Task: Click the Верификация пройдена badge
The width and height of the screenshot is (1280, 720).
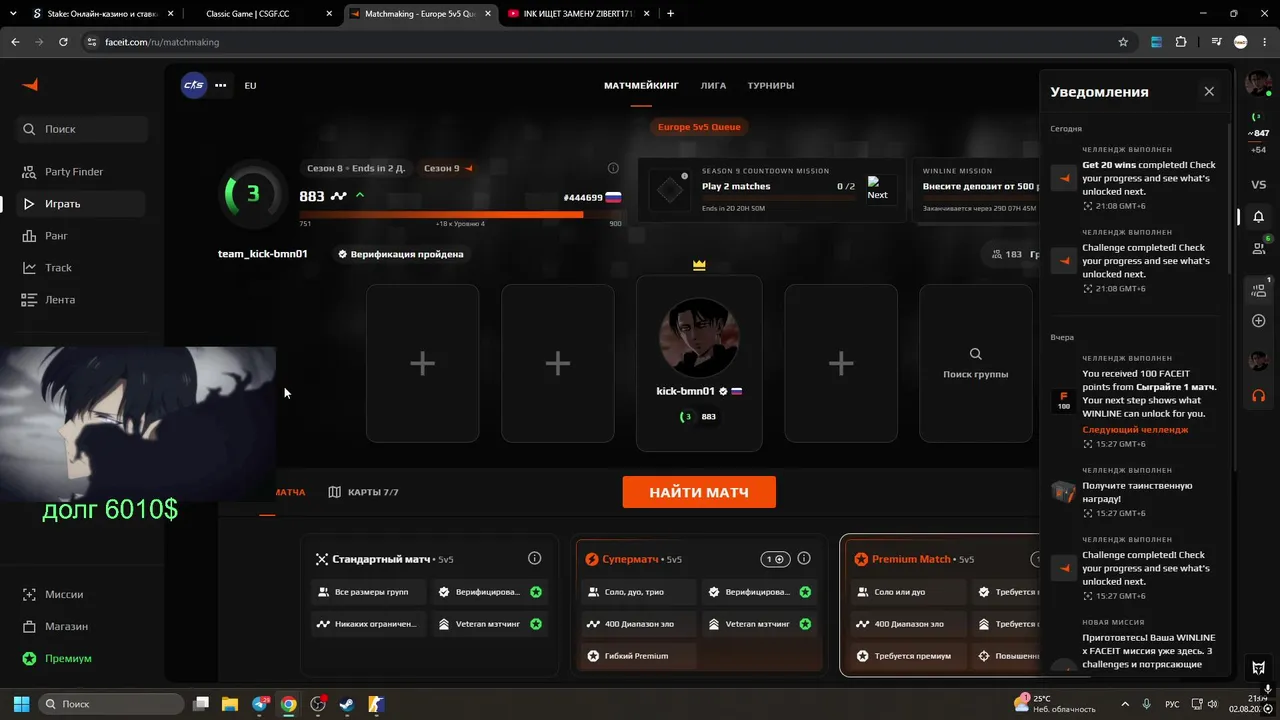Action: point(400,254)
